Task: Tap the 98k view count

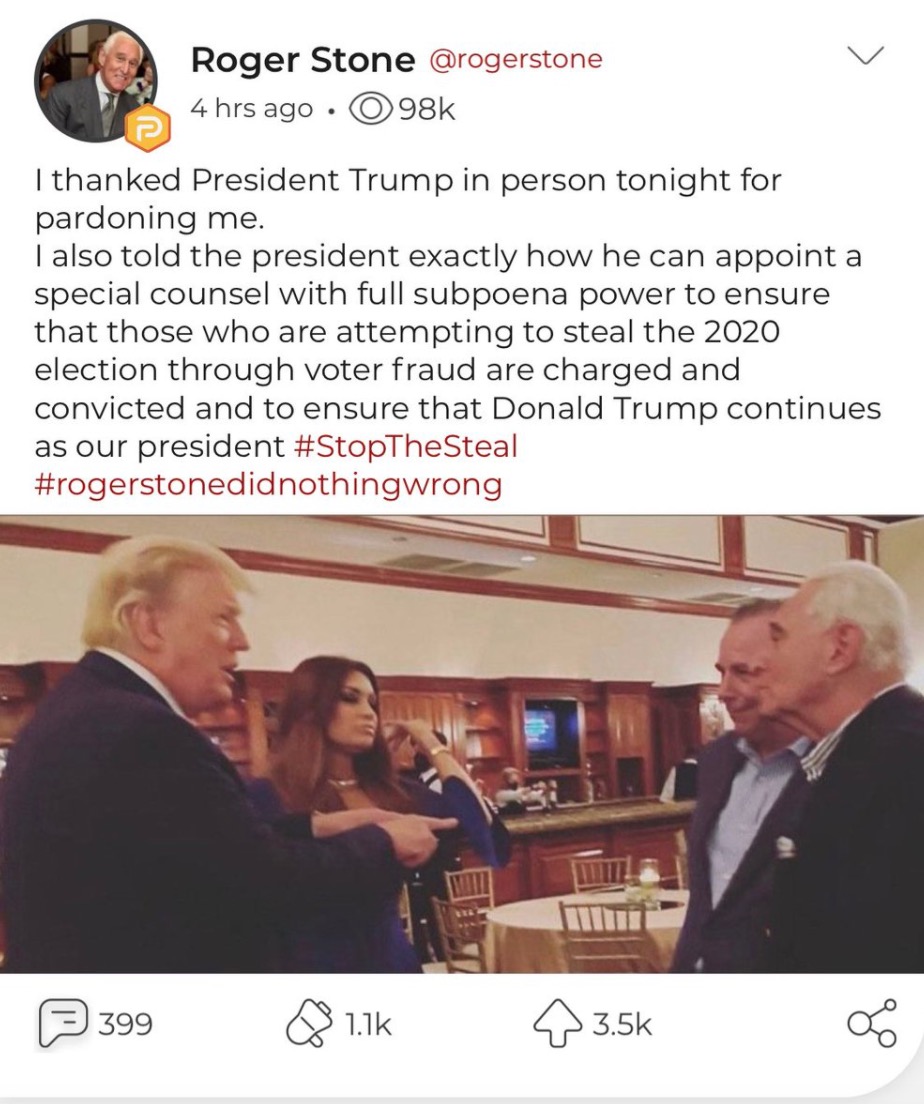Action: pos(427,109)
